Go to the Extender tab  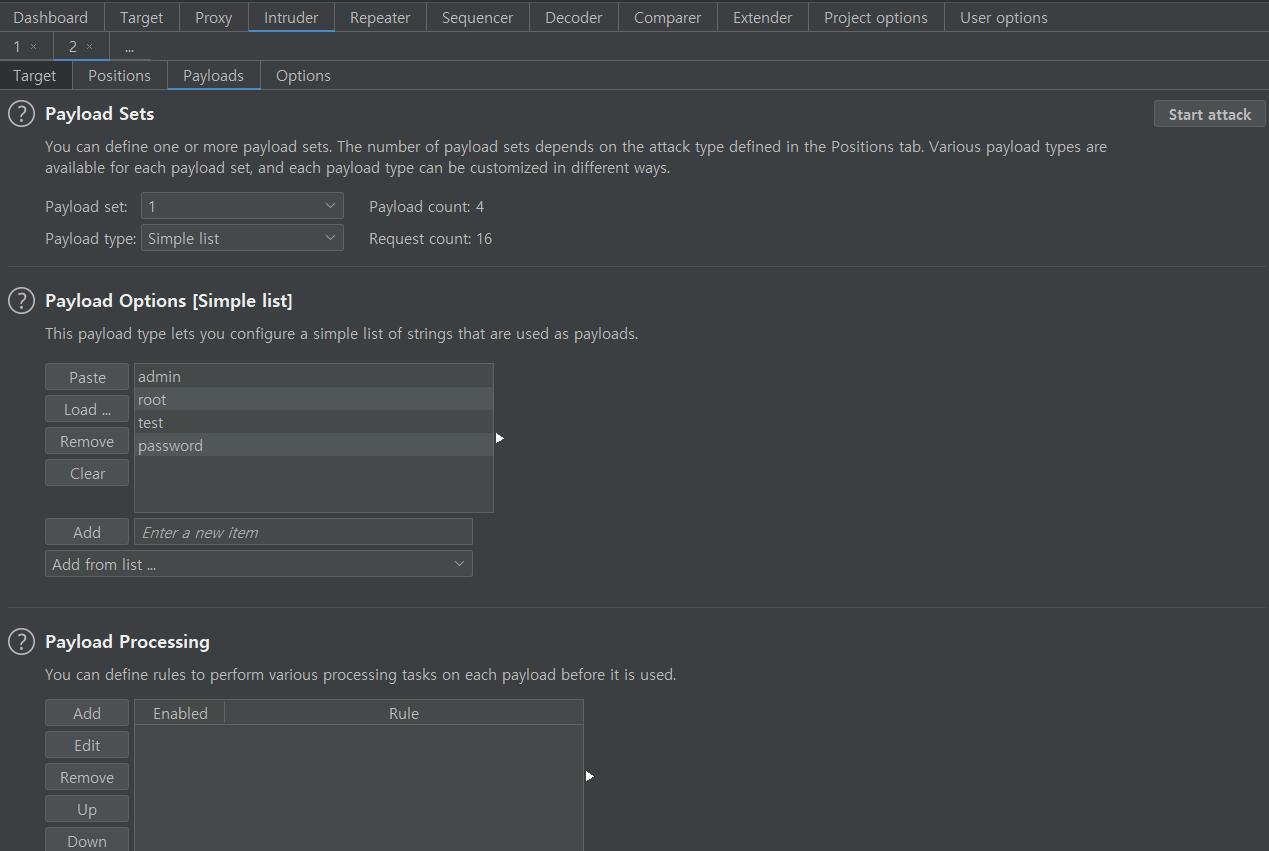click(763, 17)
